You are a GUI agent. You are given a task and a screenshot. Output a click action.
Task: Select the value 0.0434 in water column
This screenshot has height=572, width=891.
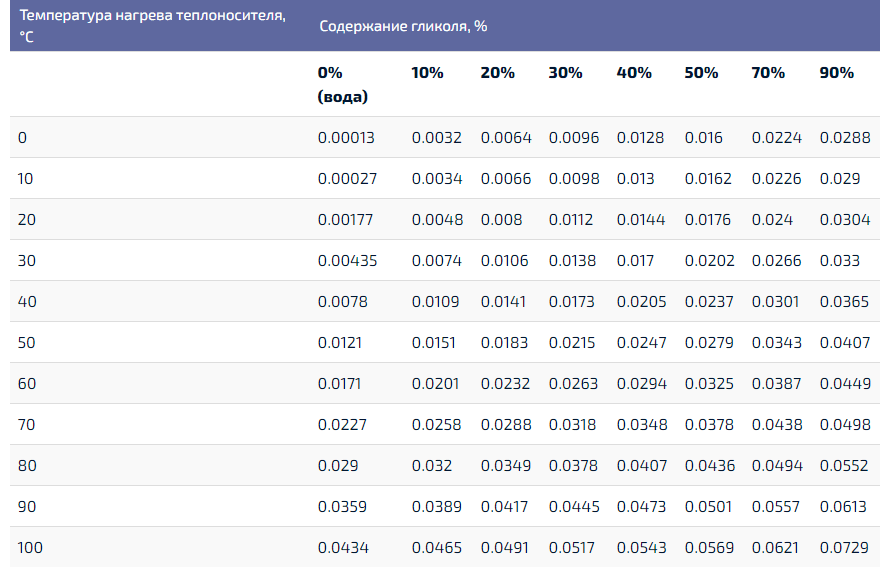(342, 548)
